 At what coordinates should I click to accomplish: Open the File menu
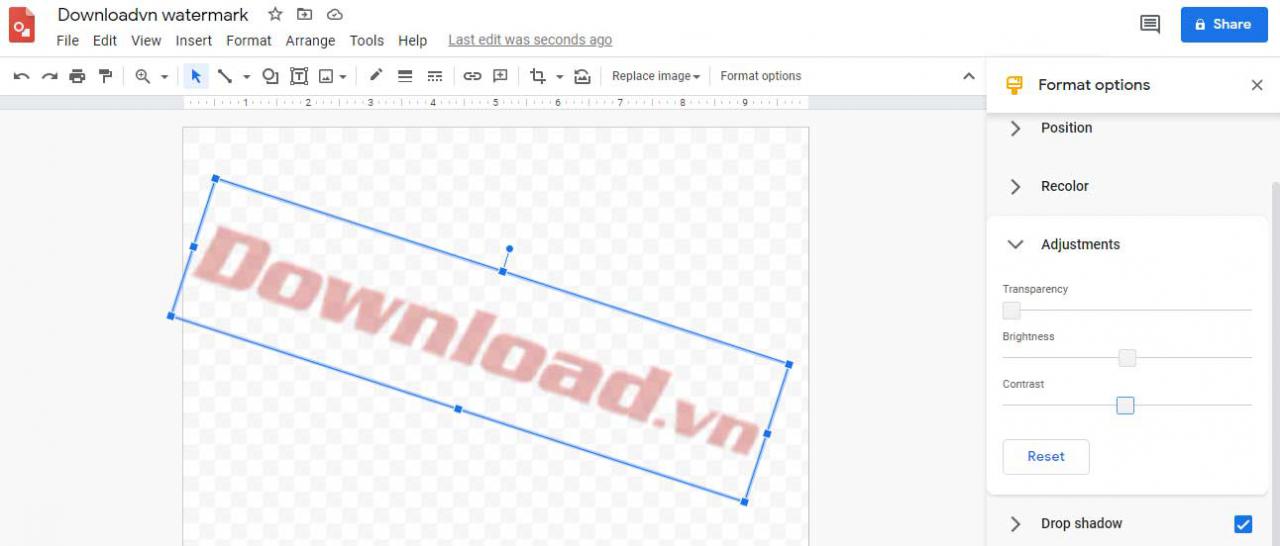point(67,41)
